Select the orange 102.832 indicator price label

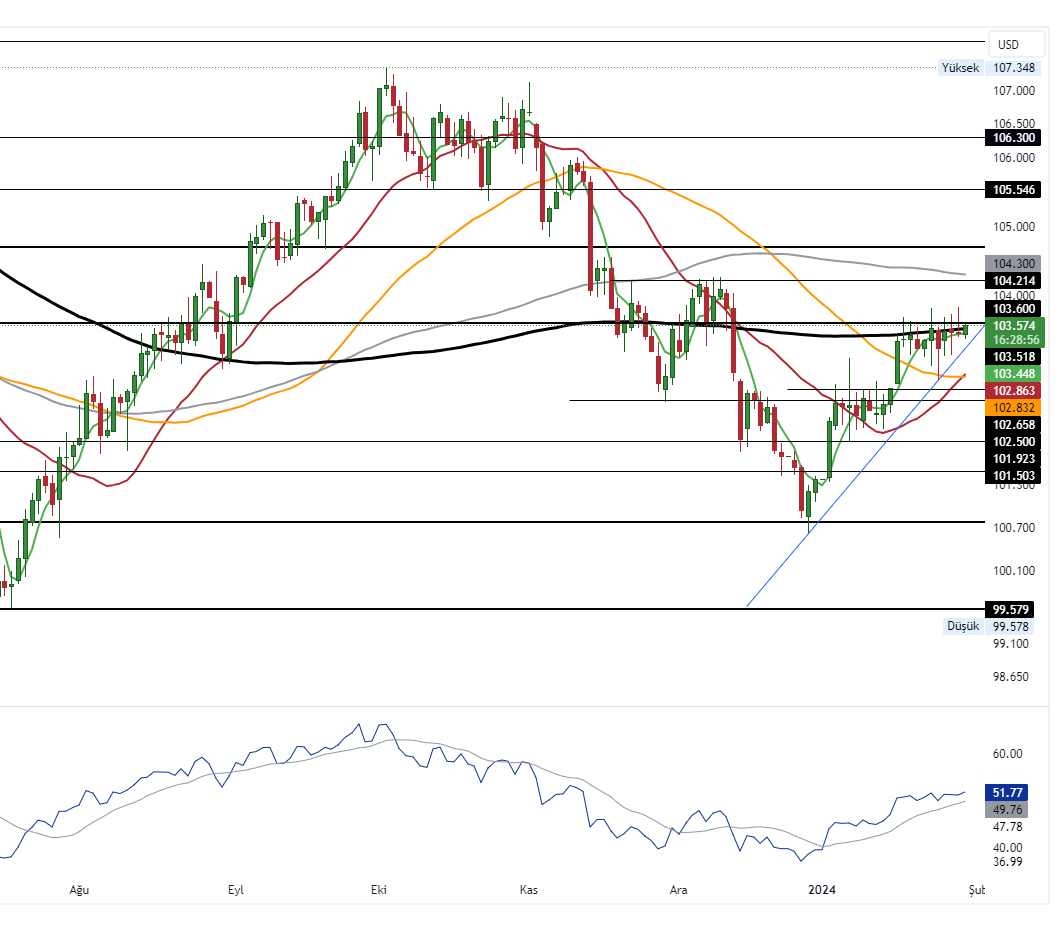(x=1014, y=407)
